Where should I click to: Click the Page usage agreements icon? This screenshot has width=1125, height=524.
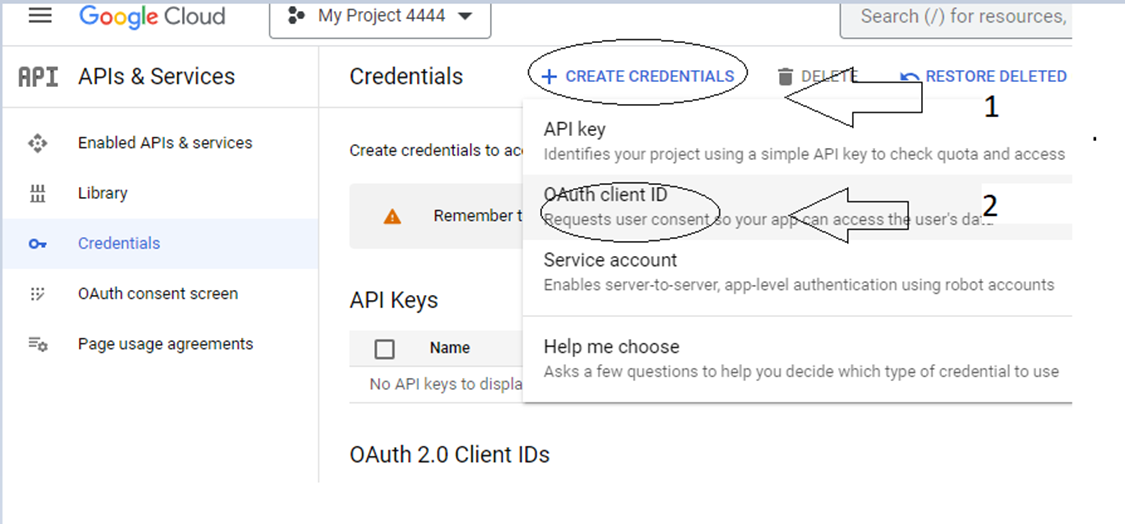(37, 344)
